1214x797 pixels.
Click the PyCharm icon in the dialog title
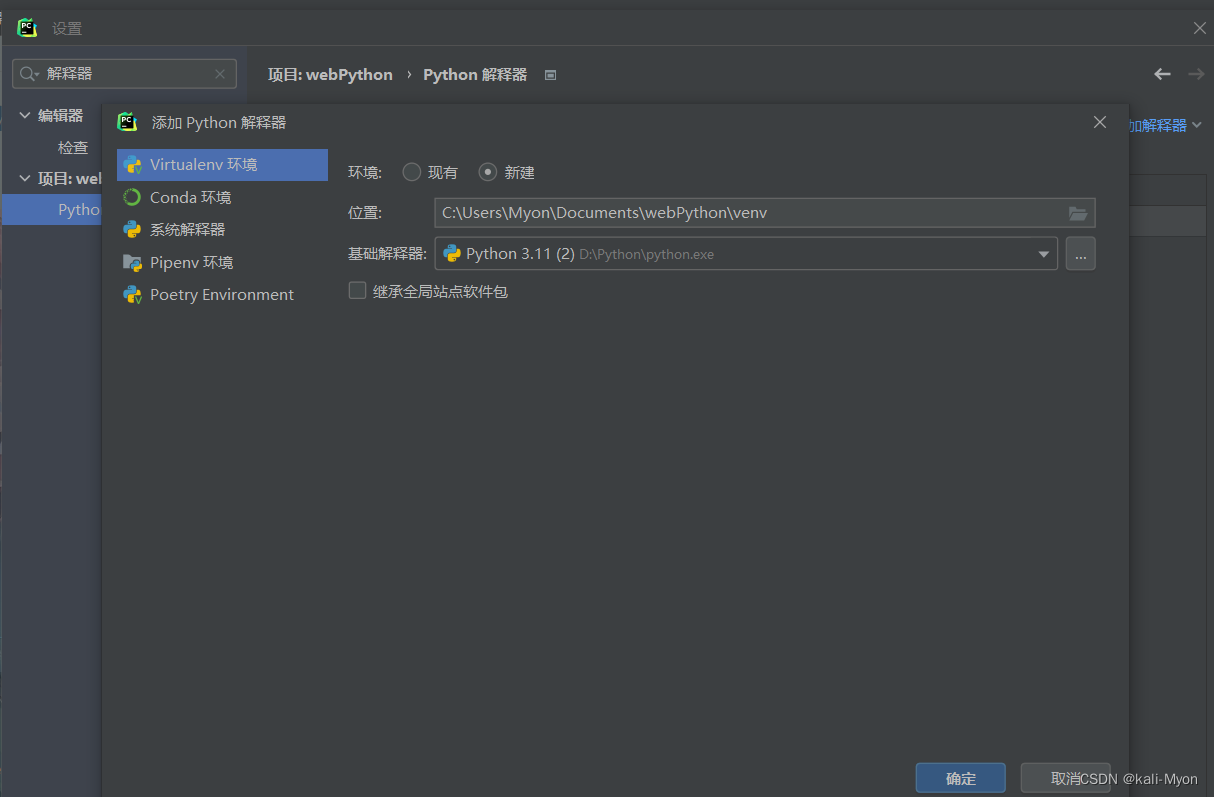click(128, 122)
